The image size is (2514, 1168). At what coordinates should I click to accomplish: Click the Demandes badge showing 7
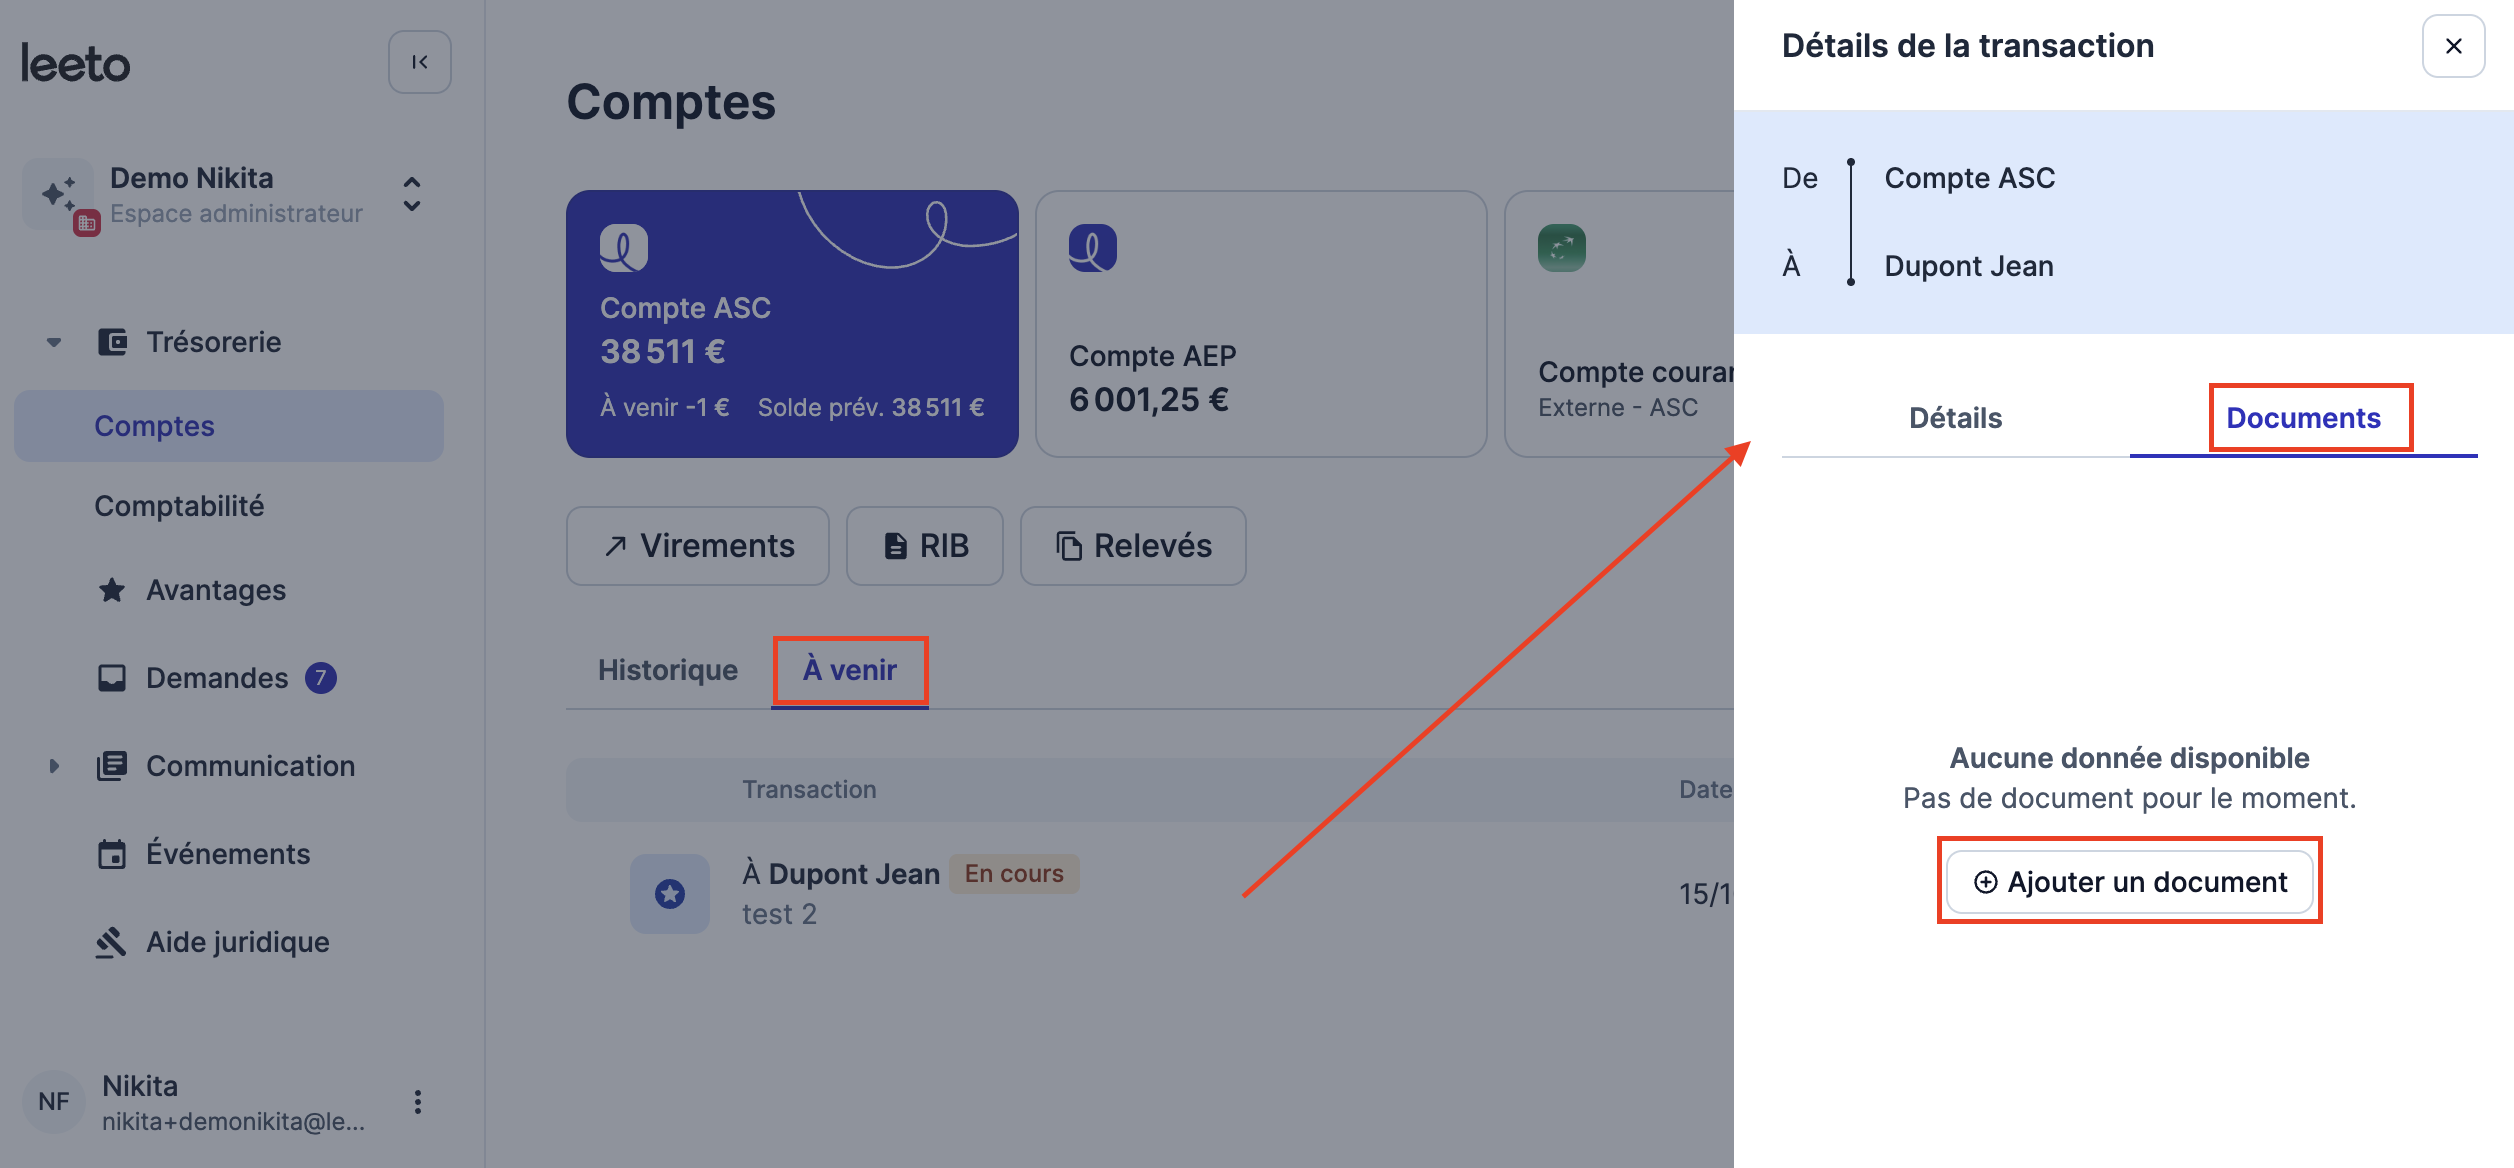(321, 678)
